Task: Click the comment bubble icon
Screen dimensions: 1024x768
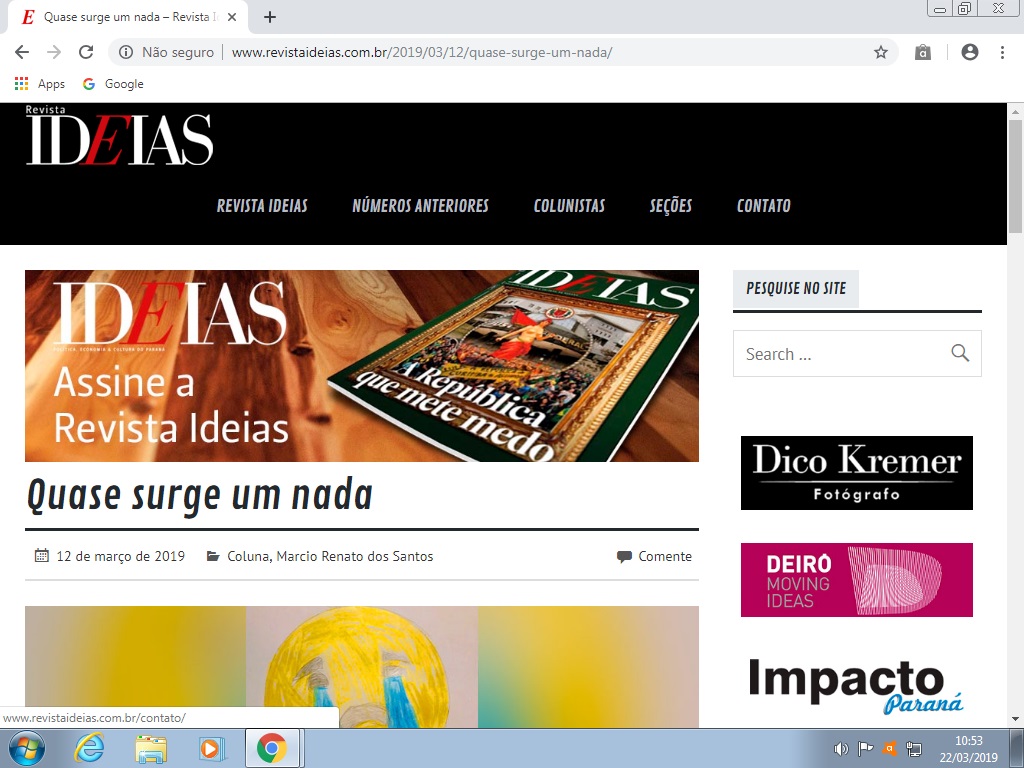Action: click(x=624, y=556)
